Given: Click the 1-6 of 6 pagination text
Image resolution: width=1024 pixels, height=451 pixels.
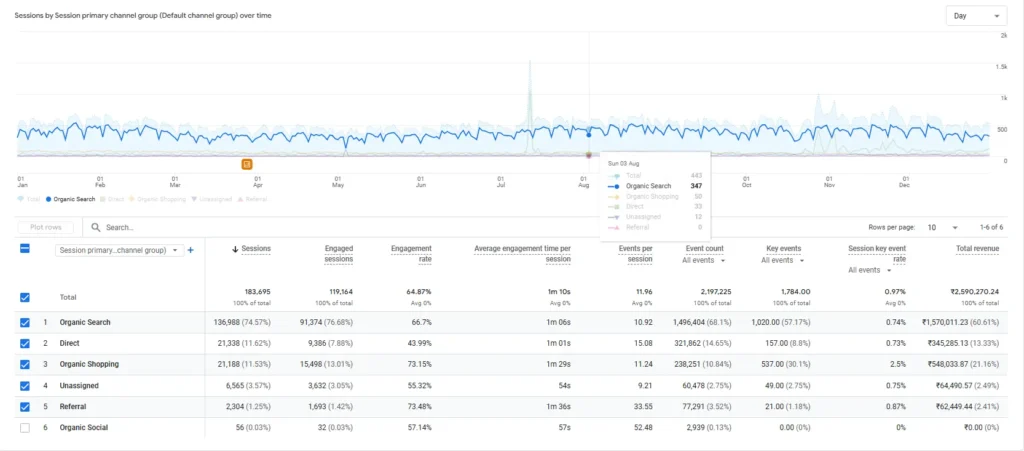Looking at the screenshot, I should click(991, 228).
